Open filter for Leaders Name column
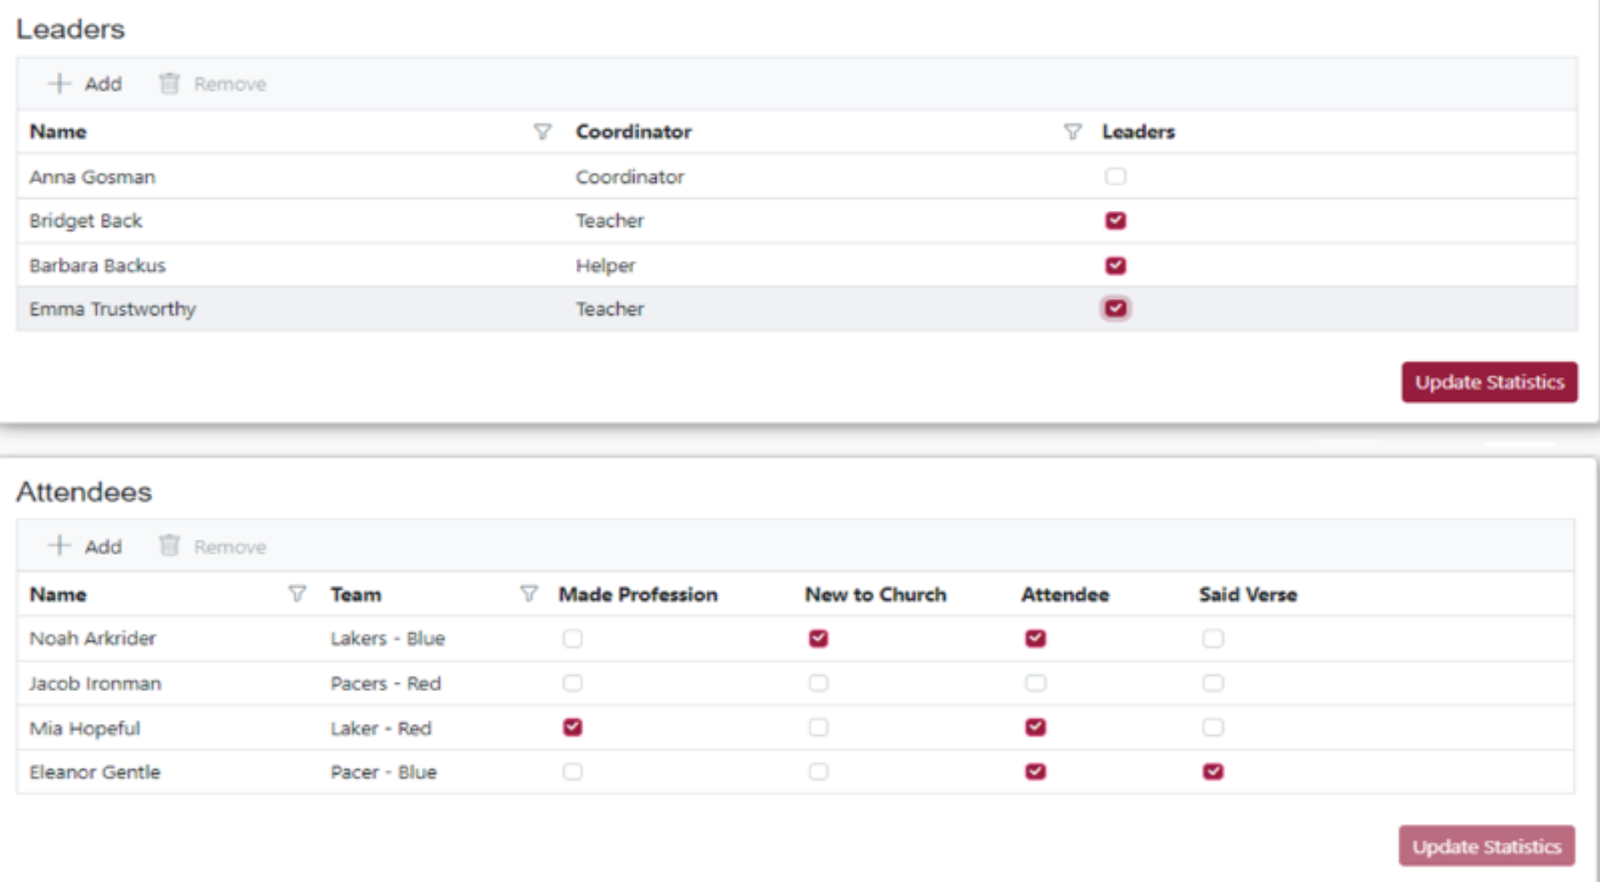This screenshot has height=882, width=1600. click(x=542, y=132)
